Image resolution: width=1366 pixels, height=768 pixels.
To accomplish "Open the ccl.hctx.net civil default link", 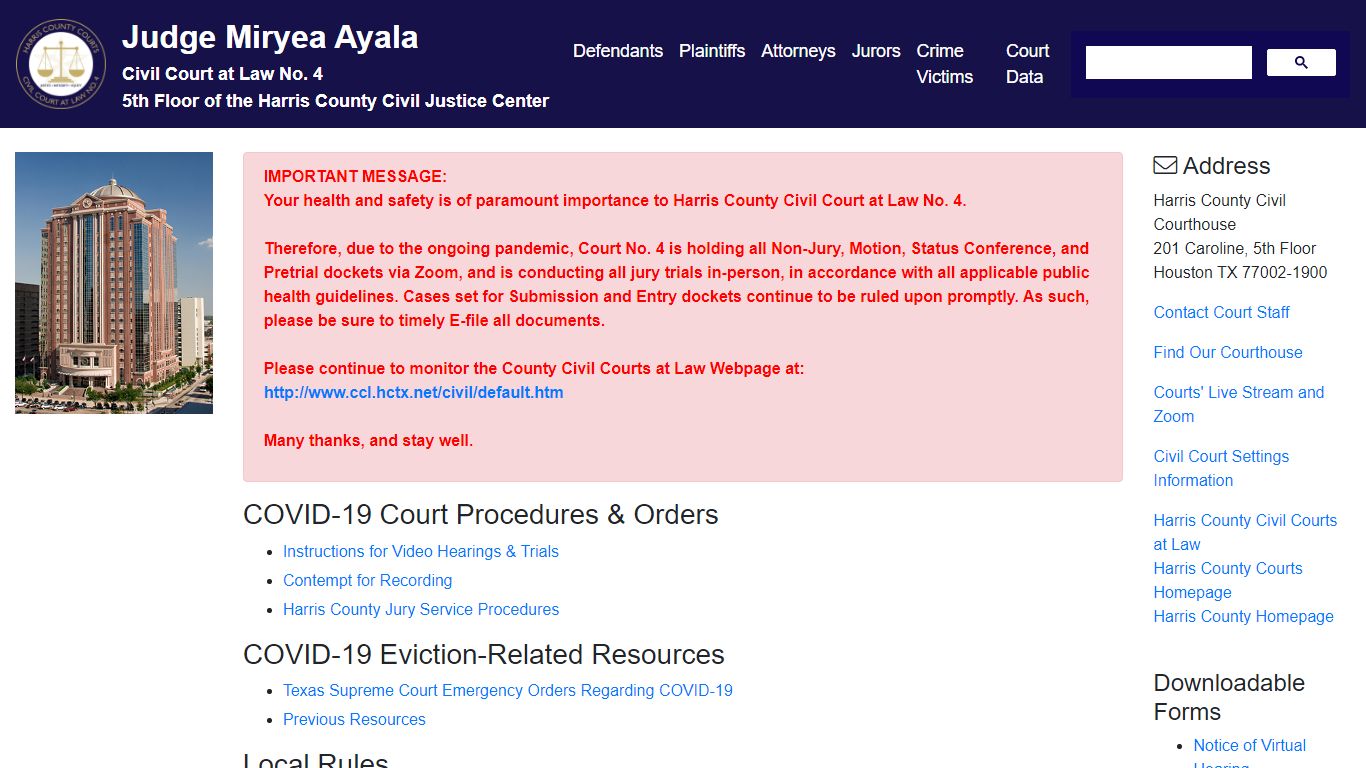I will point(413,392).
